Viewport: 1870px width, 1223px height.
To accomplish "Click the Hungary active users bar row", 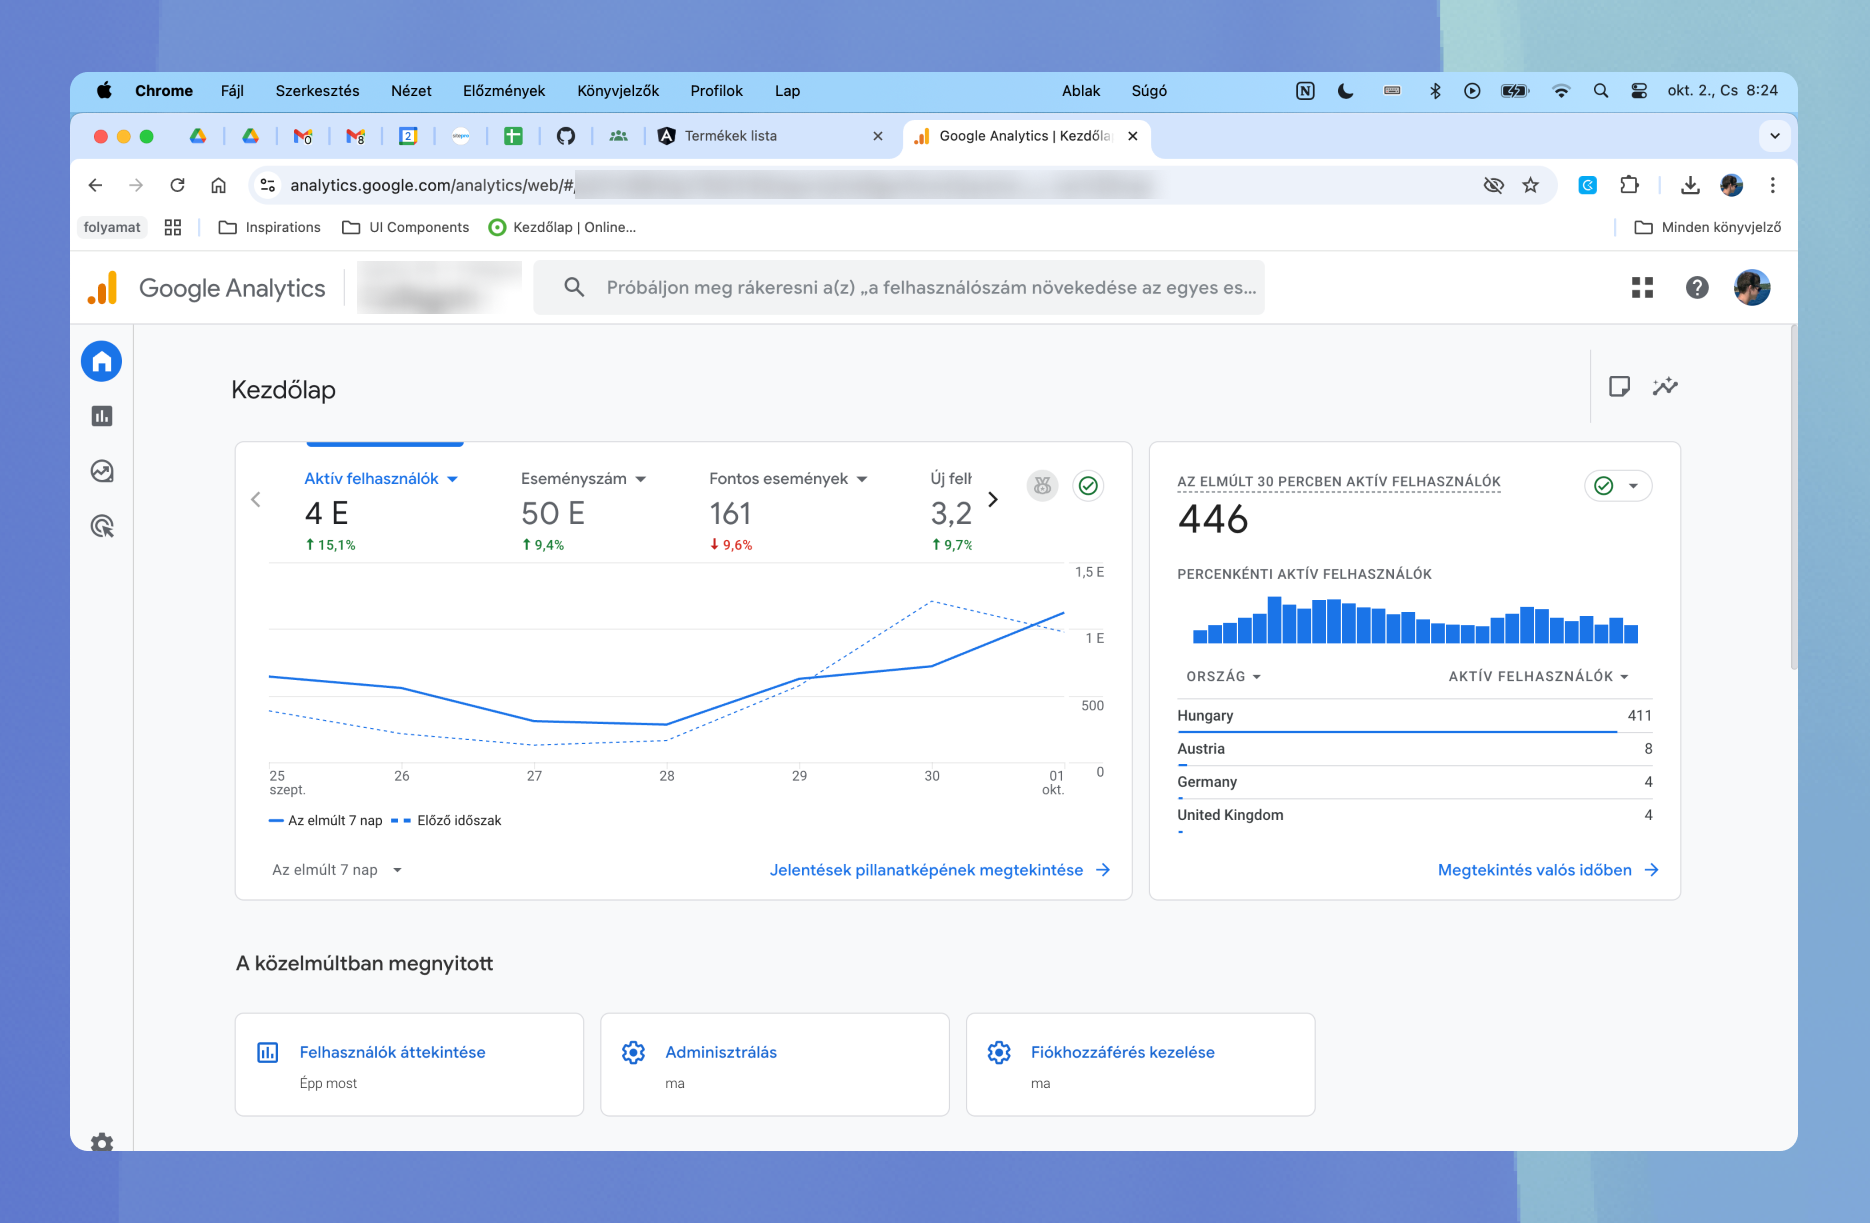I will [x=1400, y=716].
